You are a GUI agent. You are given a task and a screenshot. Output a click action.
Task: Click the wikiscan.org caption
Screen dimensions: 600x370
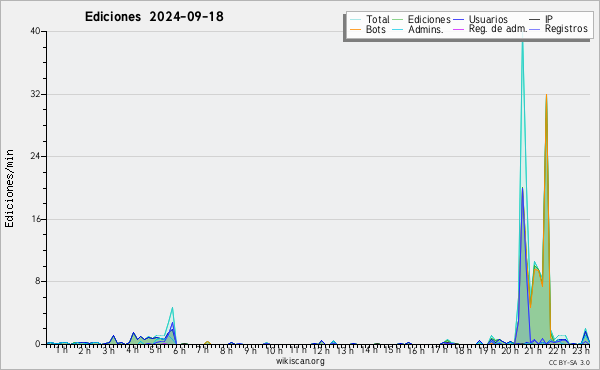[x=300, y=361]
